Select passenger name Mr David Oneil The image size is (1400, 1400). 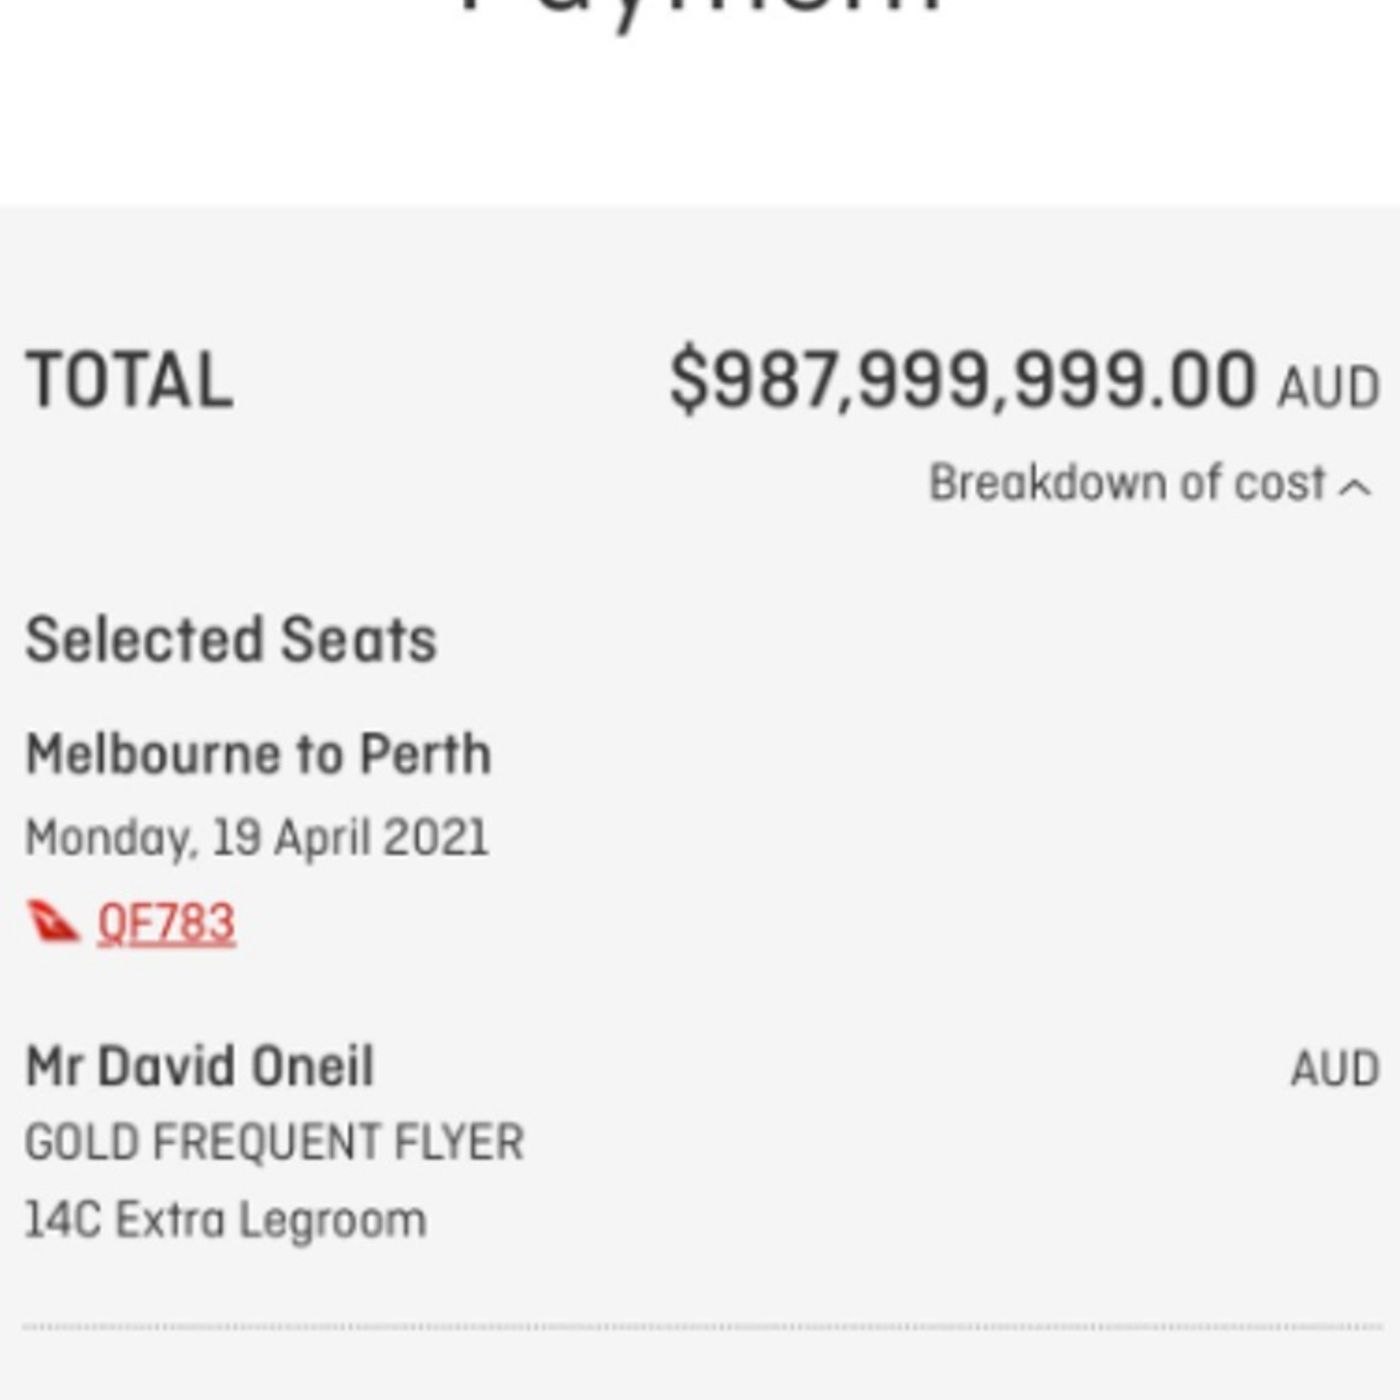200,1066
